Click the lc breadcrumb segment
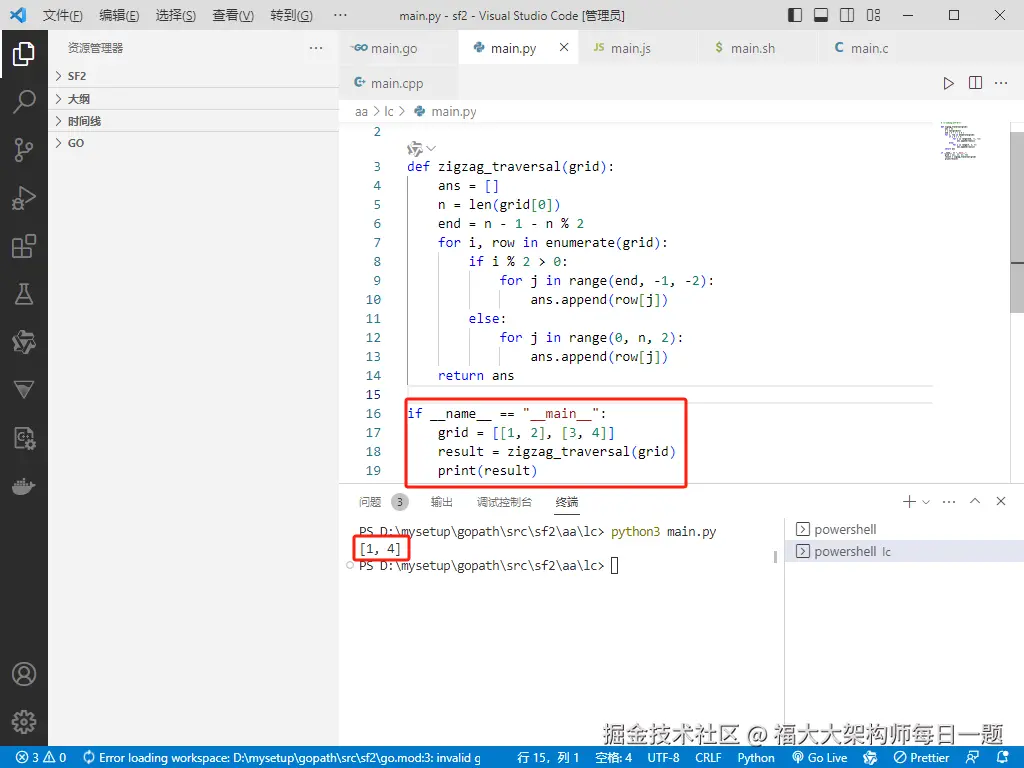 pos(389,112)
